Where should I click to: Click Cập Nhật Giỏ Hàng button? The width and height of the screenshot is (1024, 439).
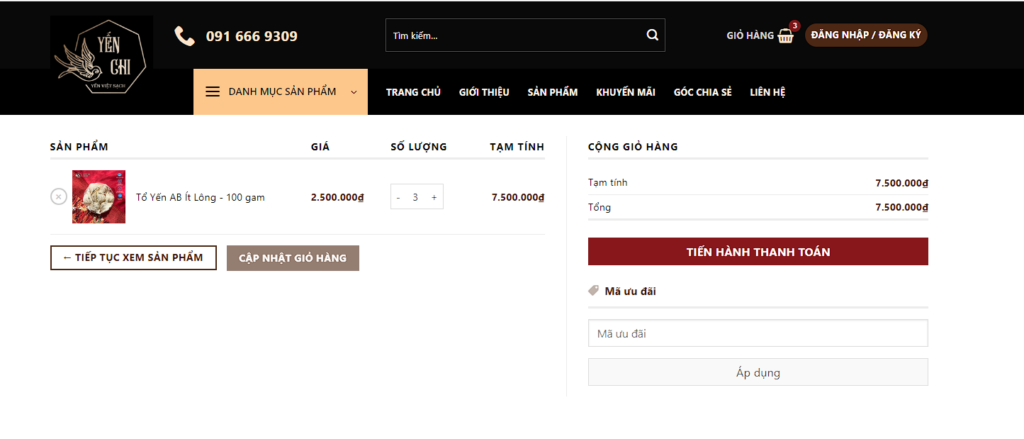click(x=292, y=258)
